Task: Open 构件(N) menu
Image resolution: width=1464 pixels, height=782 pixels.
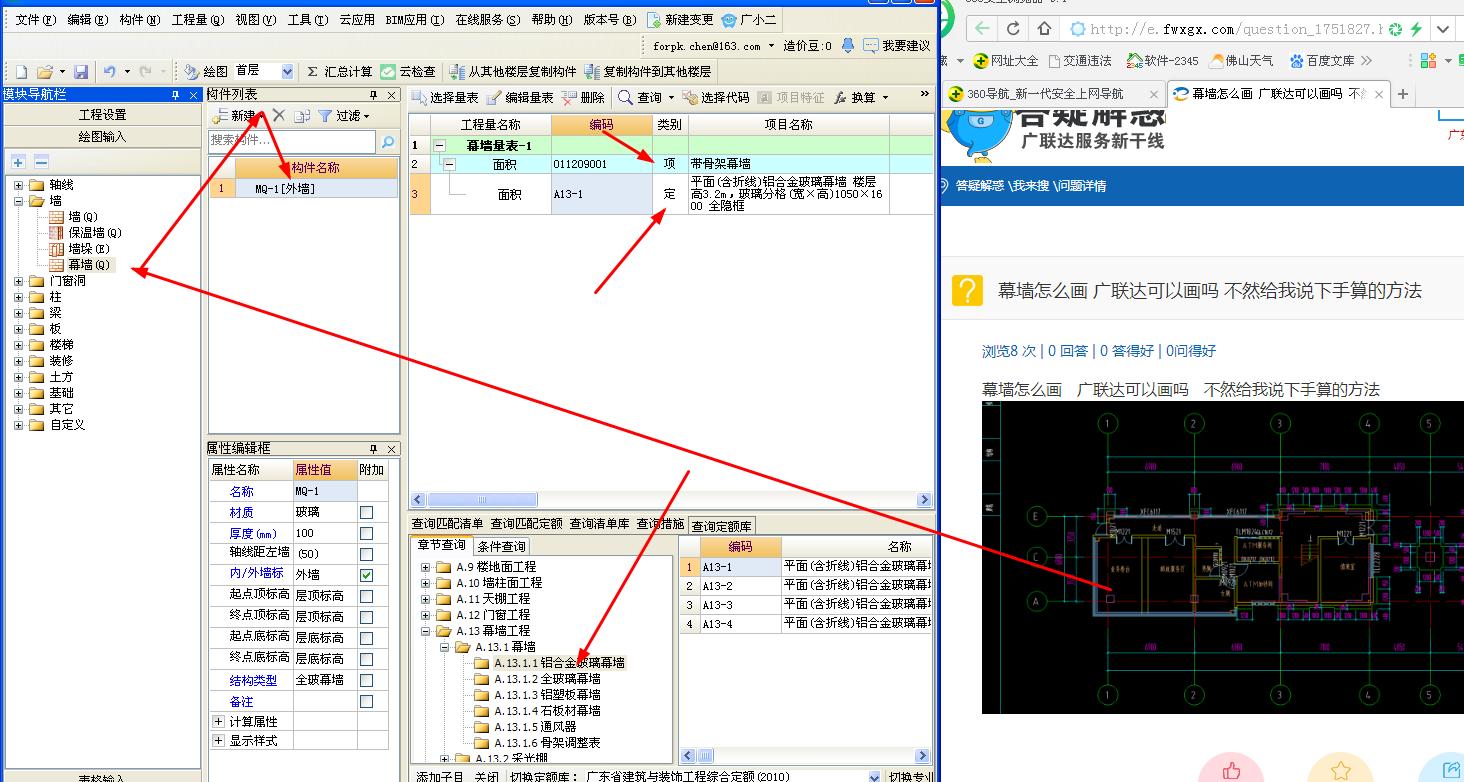Action: 139,20
